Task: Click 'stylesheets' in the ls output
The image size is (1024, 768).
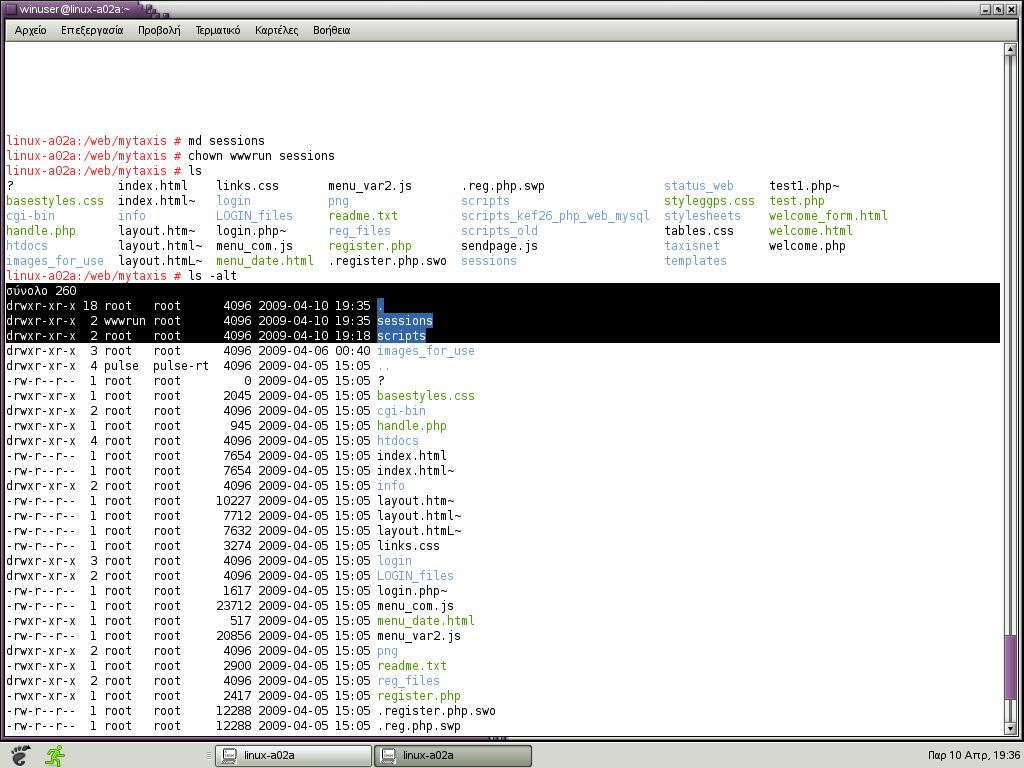Action: 702,216
